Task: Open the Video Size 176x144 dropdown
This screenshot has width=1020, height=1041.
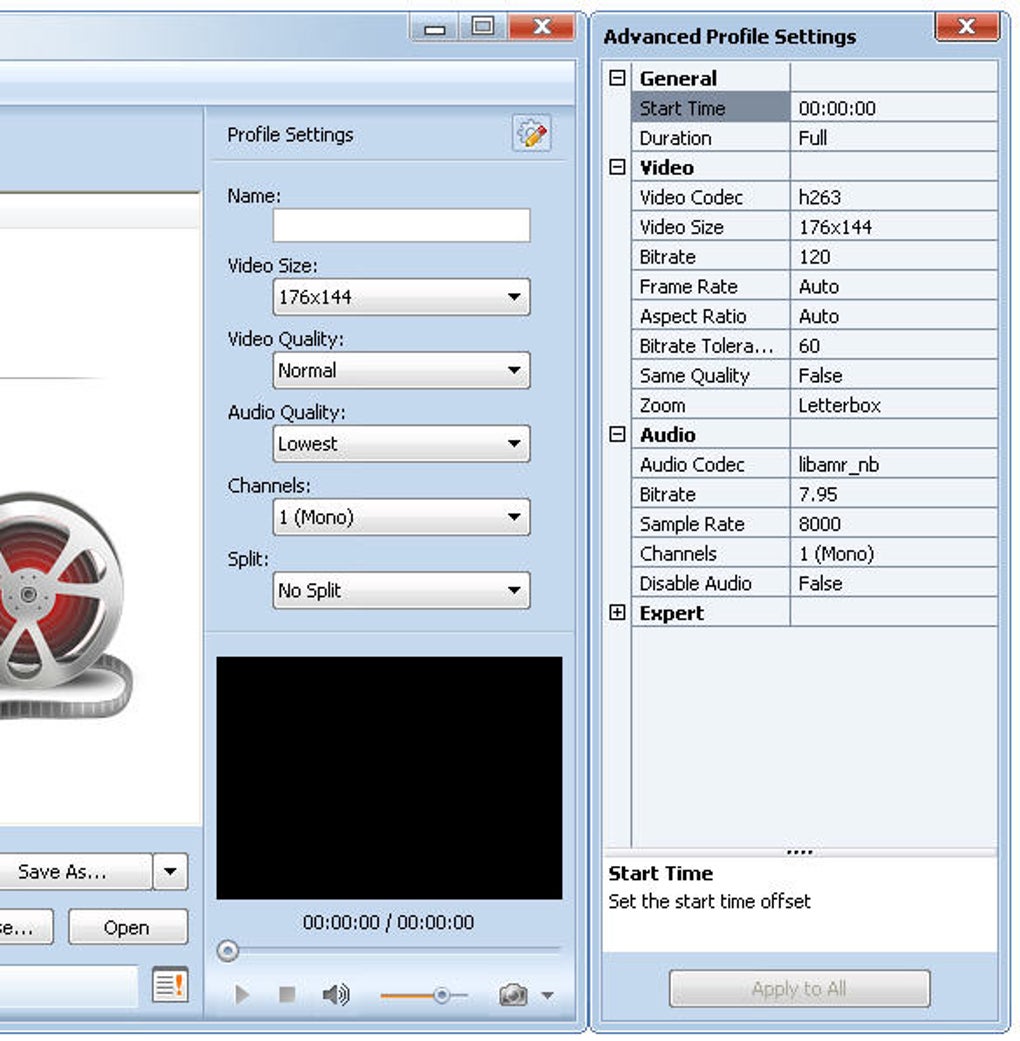Action: [401, 297]
